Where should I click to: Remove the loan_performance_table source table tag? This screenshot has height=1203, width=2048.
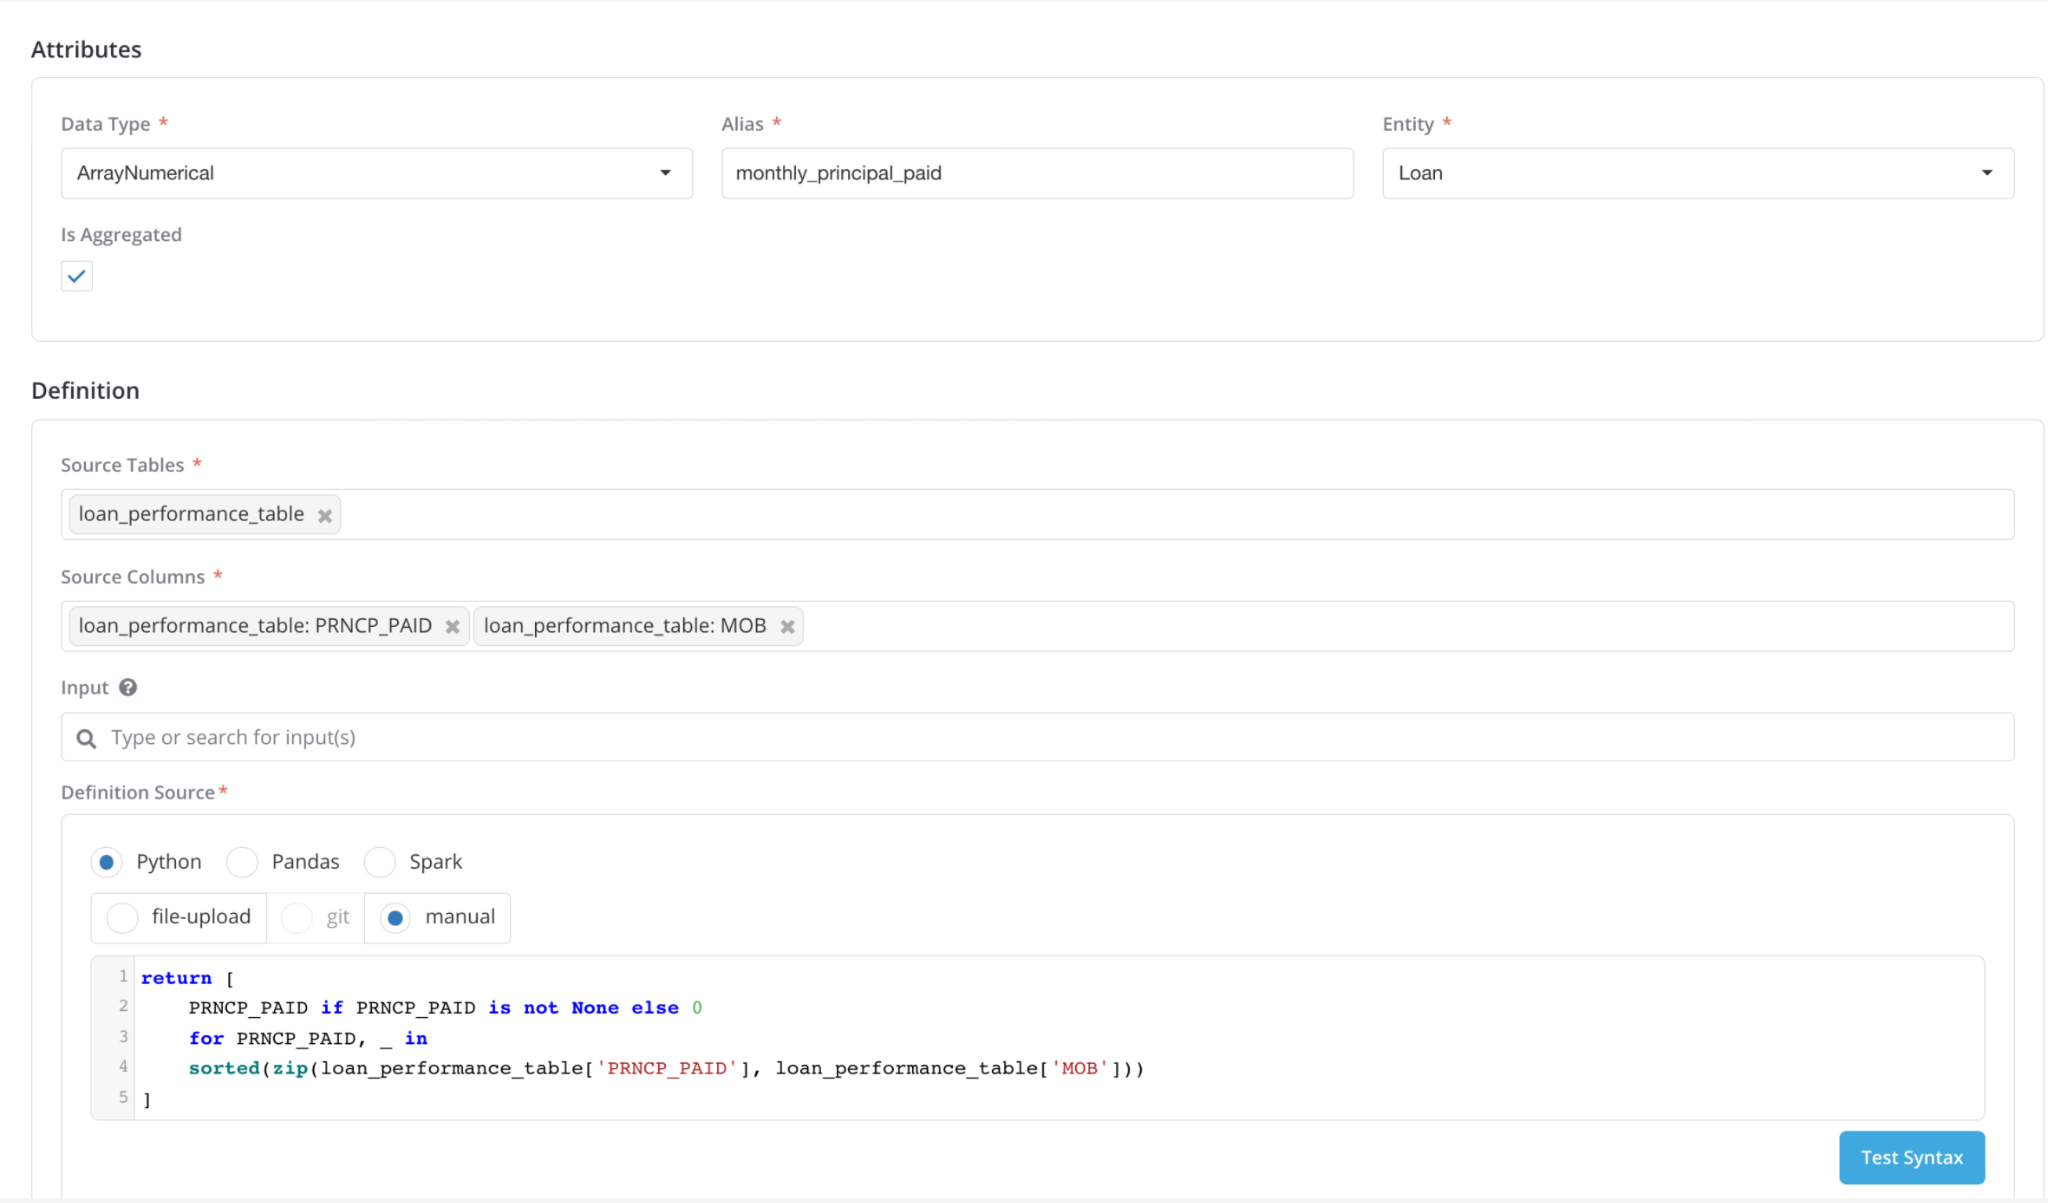[x=325, y=516]
